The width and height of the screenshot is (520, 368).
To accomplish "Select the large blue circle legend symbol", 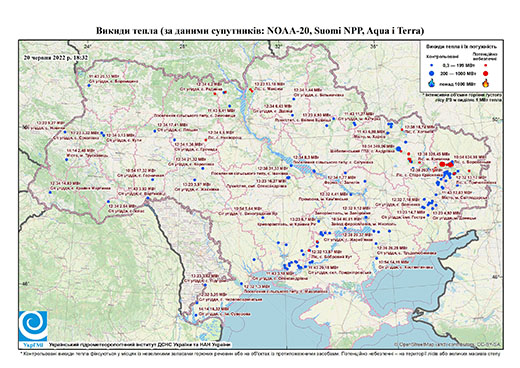I will [432, 73].
